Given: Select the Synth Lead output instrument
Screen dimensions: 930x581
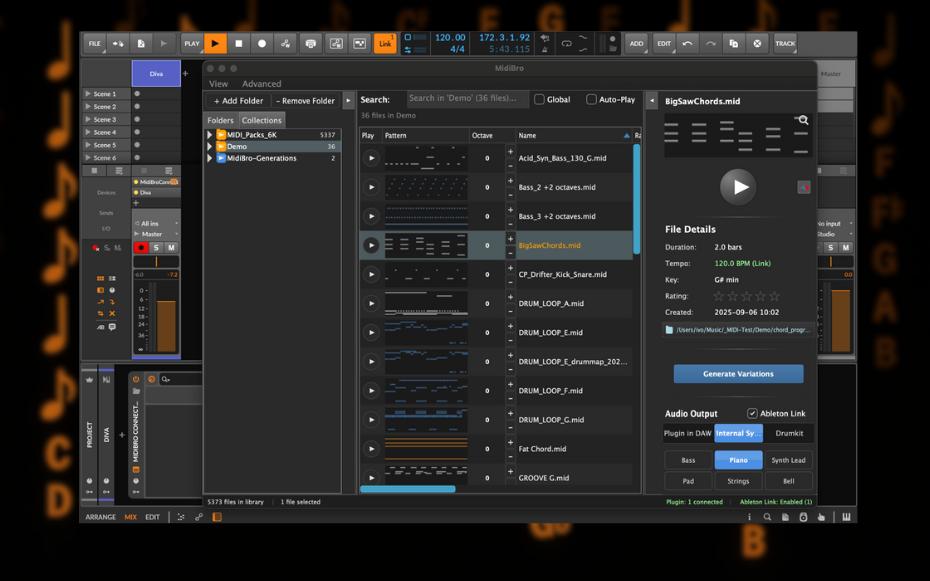Looking at the screenshot, I should pyautogui.click(x=789, y=460).
